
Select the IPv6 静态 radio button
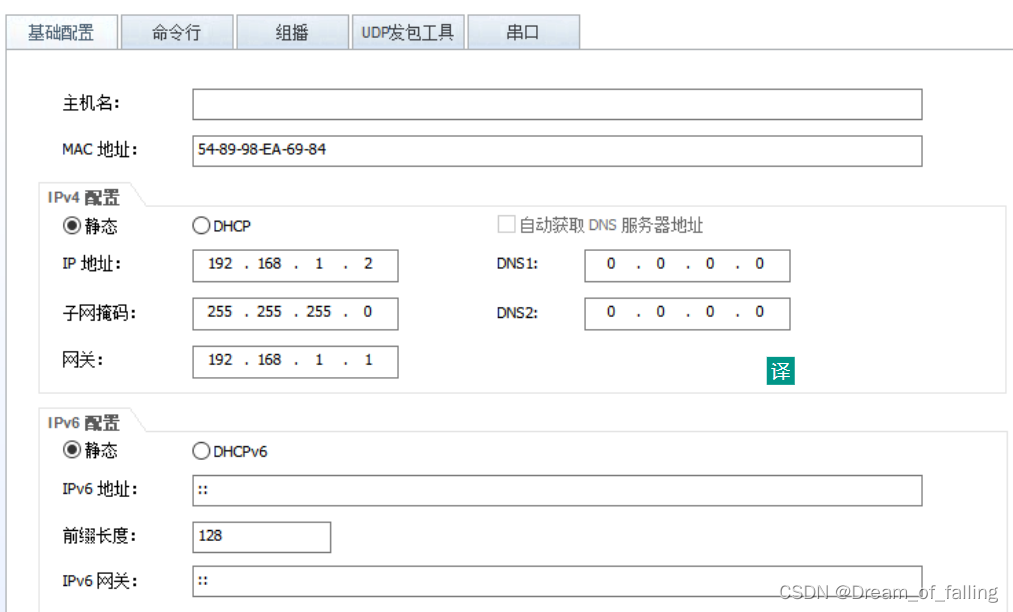72,450
